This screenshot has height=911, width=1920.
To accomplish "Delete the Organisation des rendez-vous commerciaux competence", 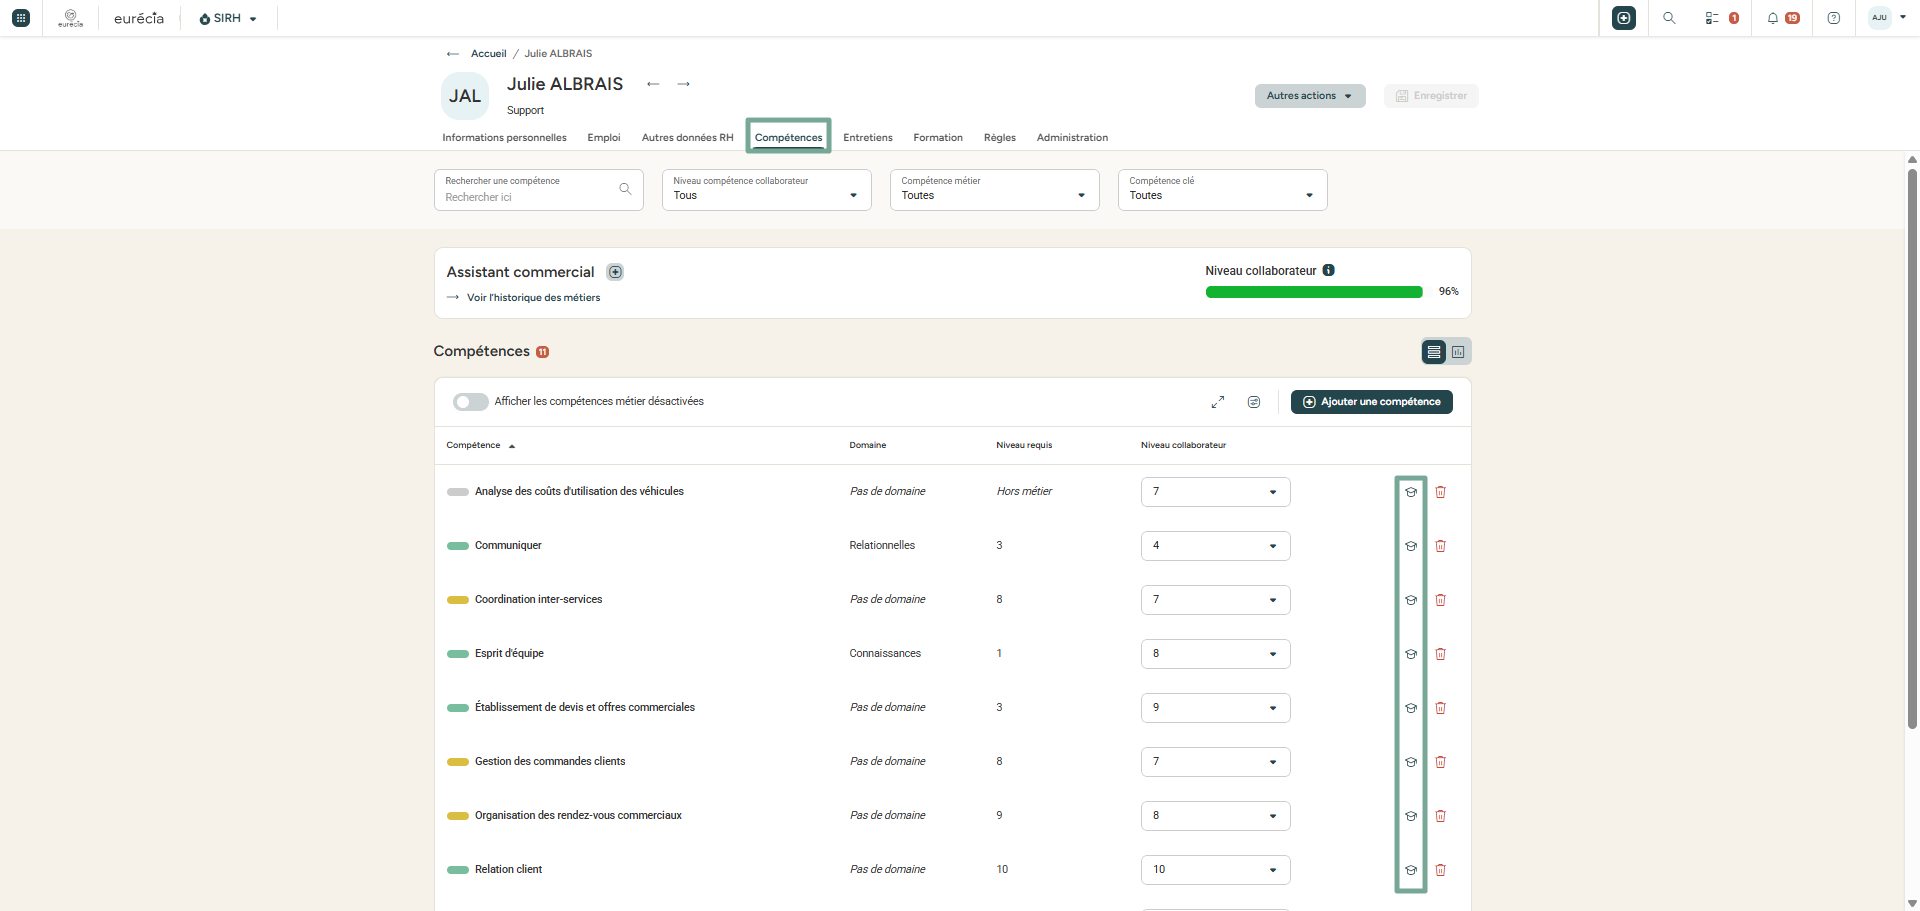I will 1441,816.
